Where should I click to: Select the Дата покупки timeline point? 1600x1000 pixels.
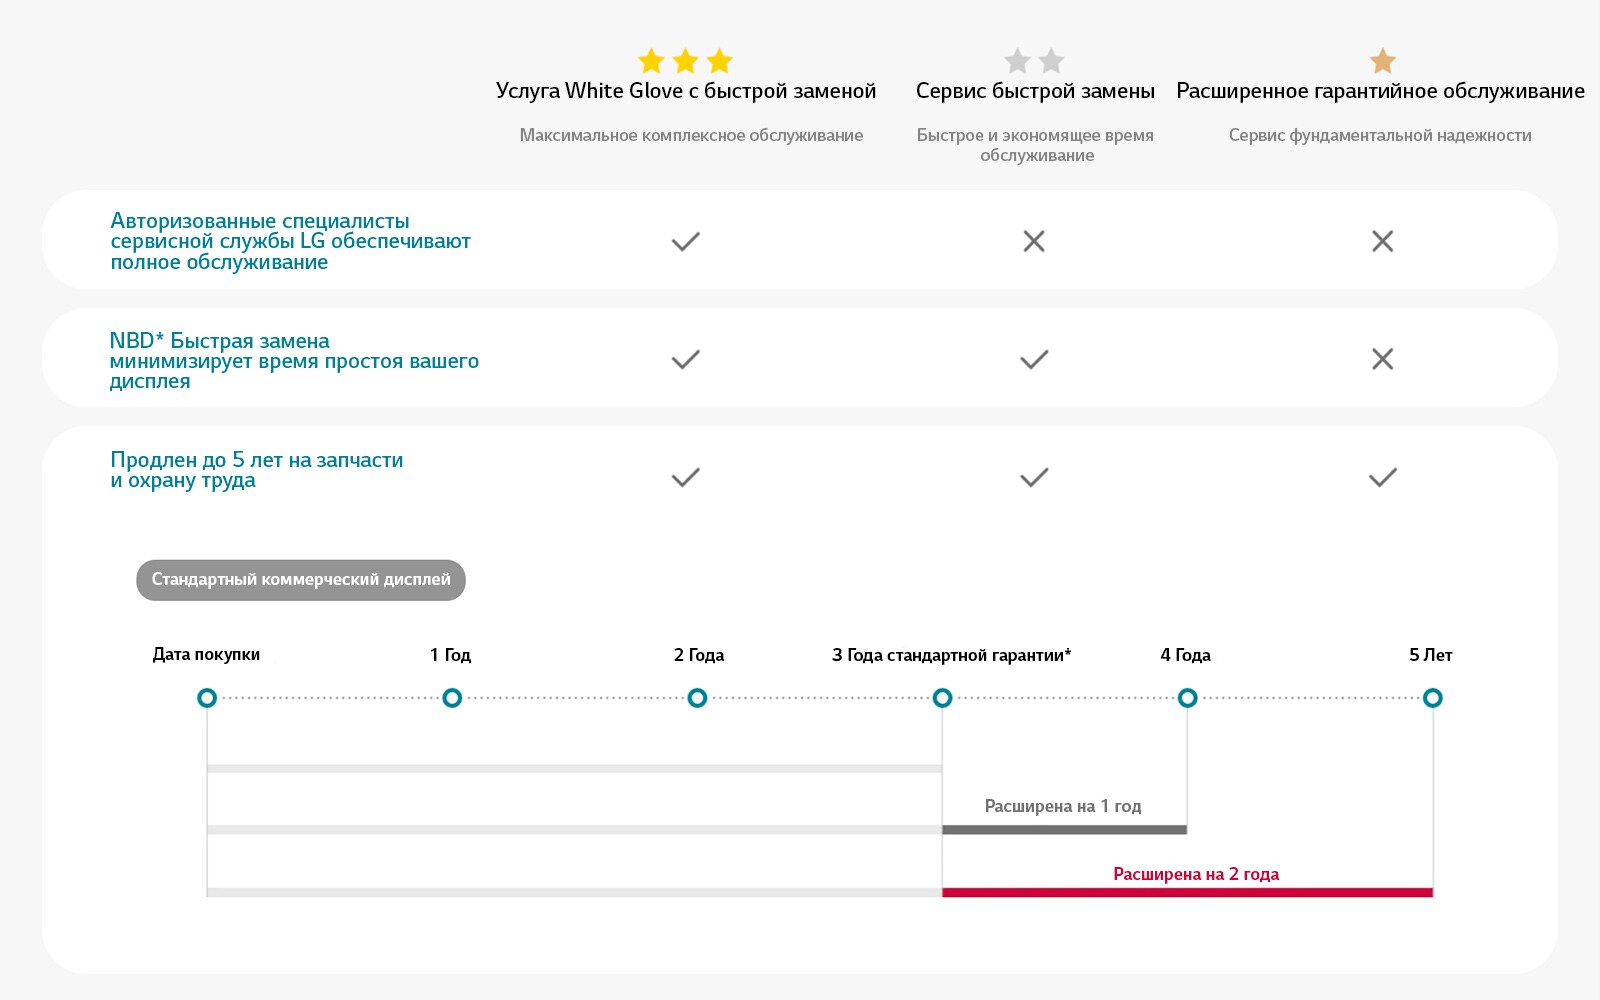point(207,698)
